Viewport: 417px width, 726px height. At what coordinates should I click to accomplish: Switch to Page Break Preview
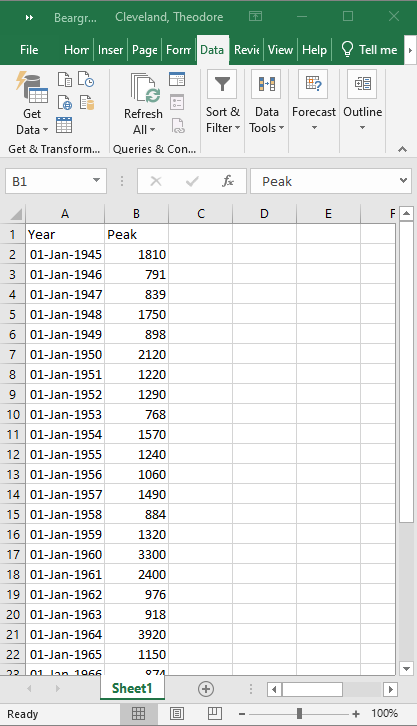[214, 713]
